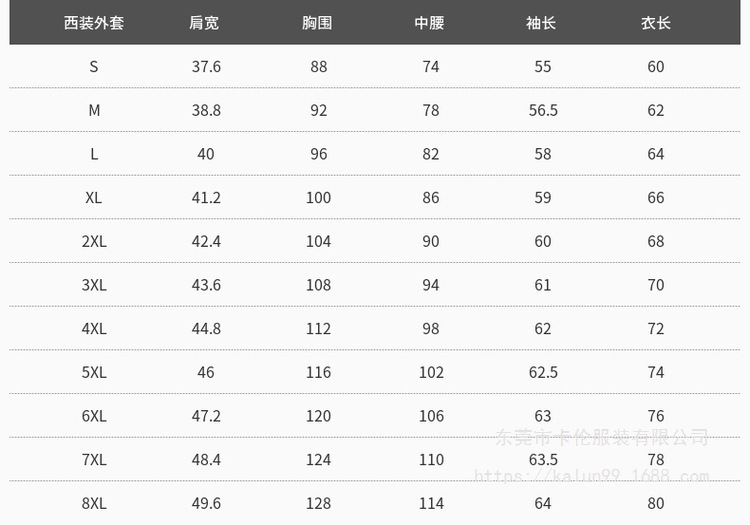750x525 pixels.
Task: Click shoulder width value 37.6
Action: coord(206,67)
